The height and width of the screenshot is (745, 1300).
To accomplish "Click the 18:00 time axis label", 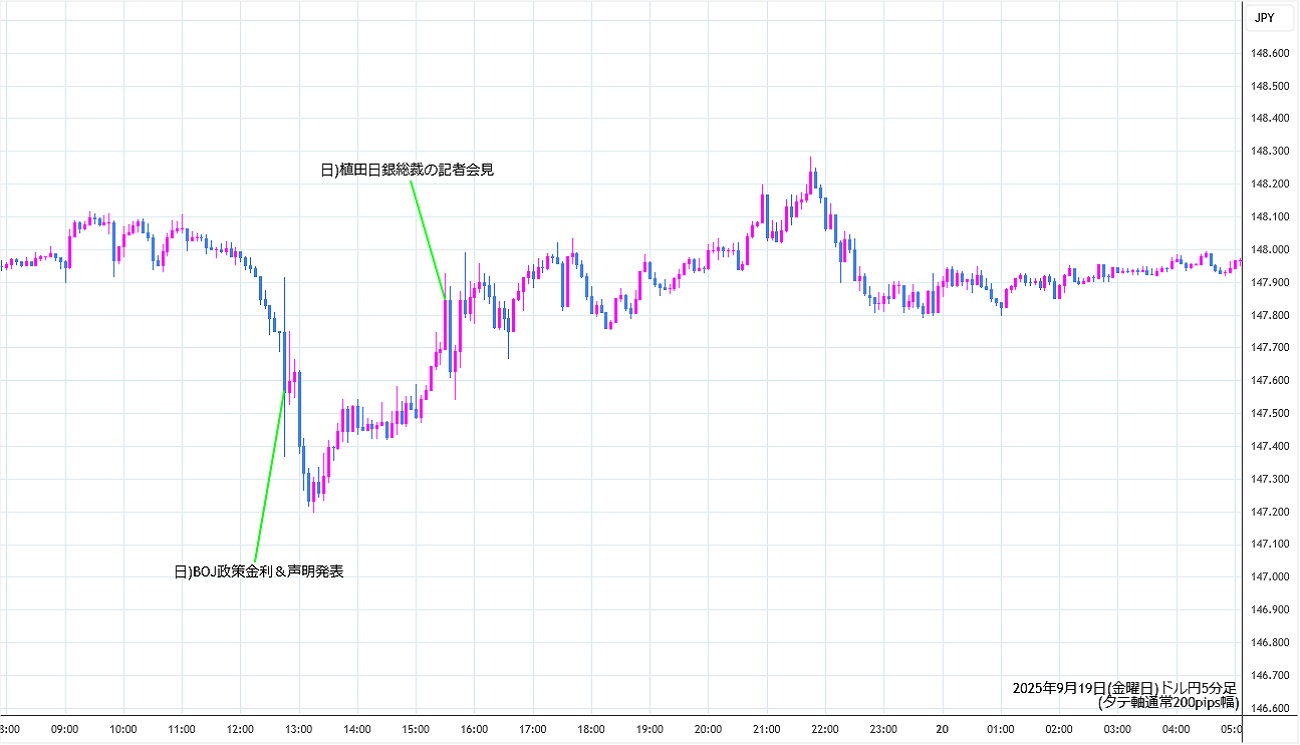I will coord(591,729).
